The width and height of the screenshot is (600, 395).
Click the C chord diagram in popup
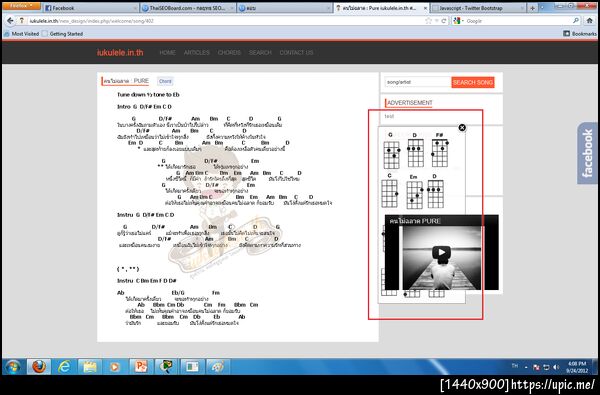390,191
